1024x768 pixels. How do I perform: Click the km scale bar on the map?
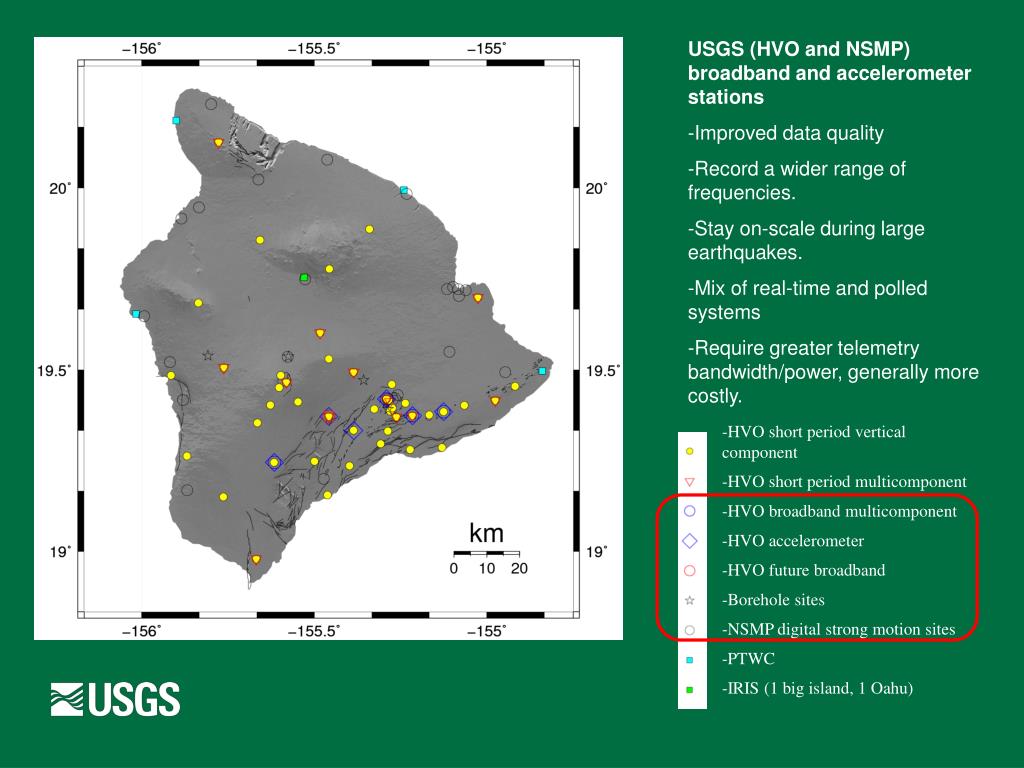487,552
